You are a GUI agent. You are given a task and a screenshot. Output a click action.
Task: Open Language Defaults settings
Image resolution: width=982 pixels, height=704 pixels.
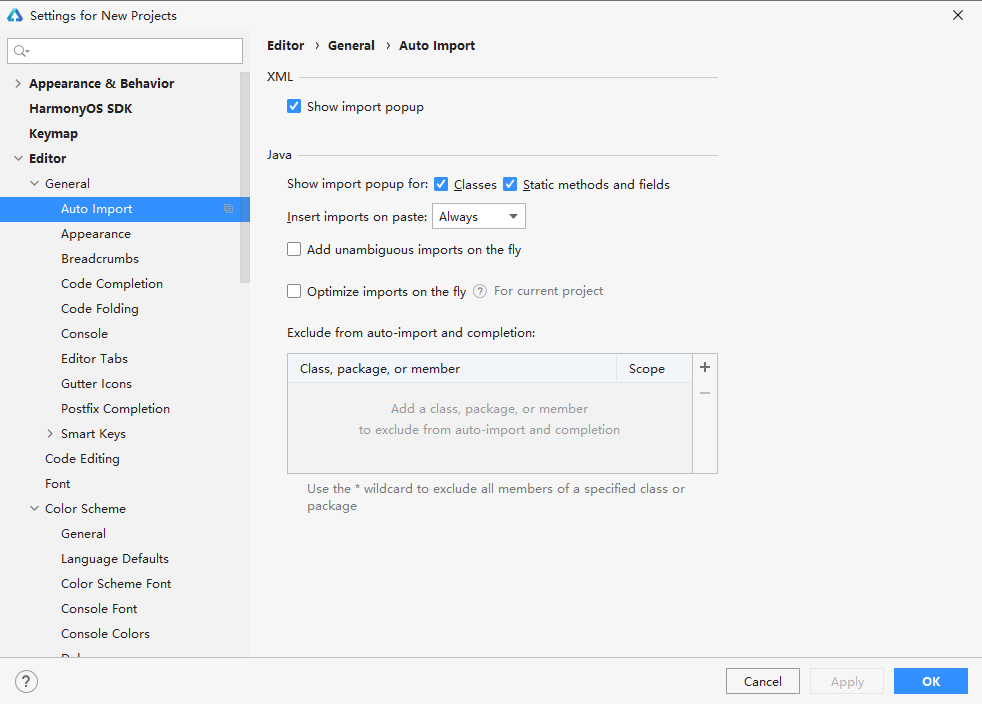[x=115, y=559]
